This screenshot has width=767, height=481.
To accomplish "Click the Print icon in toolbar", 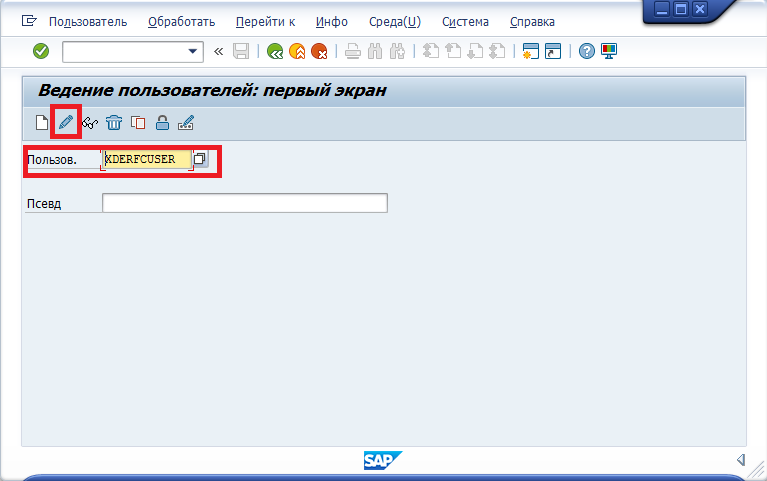I will 353,51.
